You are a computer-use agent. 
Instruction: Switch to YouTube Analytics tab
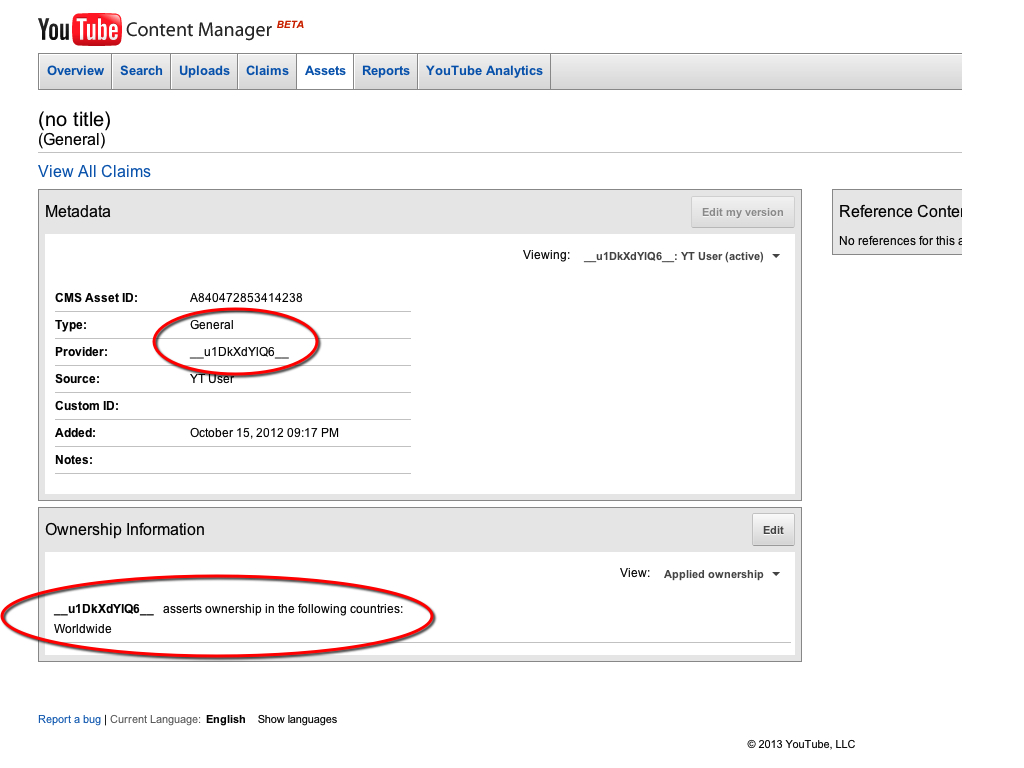(x=484, y=71)
